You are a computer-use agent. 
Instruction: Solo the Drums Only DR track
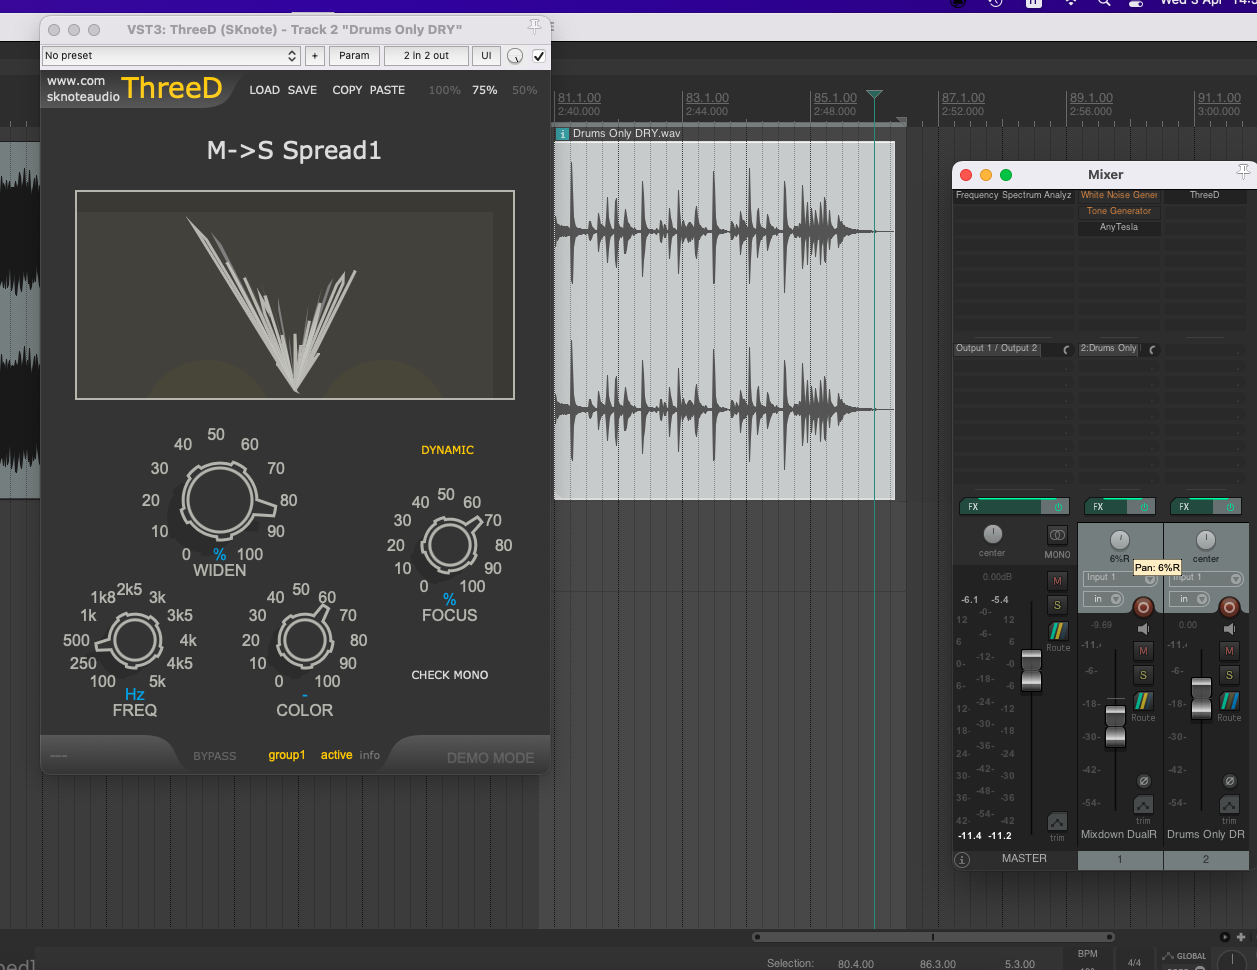pos(1229,675)
